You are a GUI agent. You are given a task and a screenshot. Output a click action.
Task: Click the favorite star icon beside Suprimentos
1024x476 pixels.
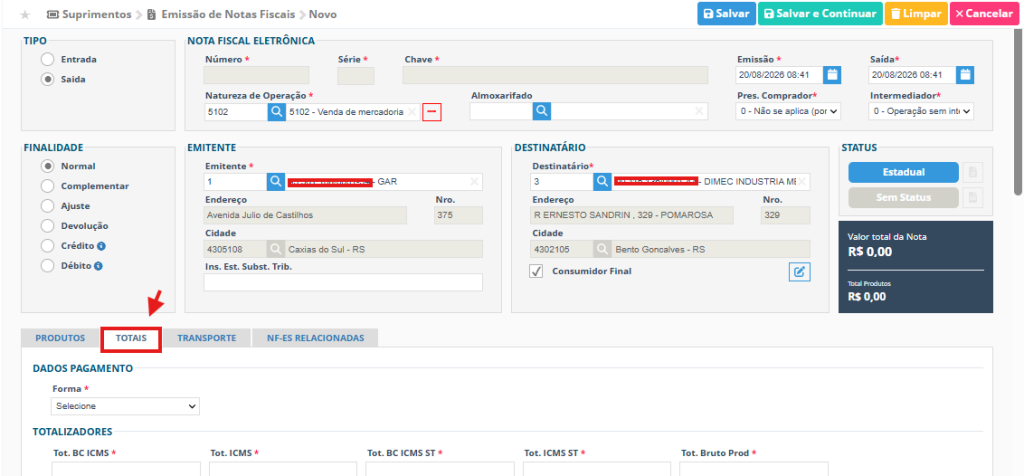25,14
